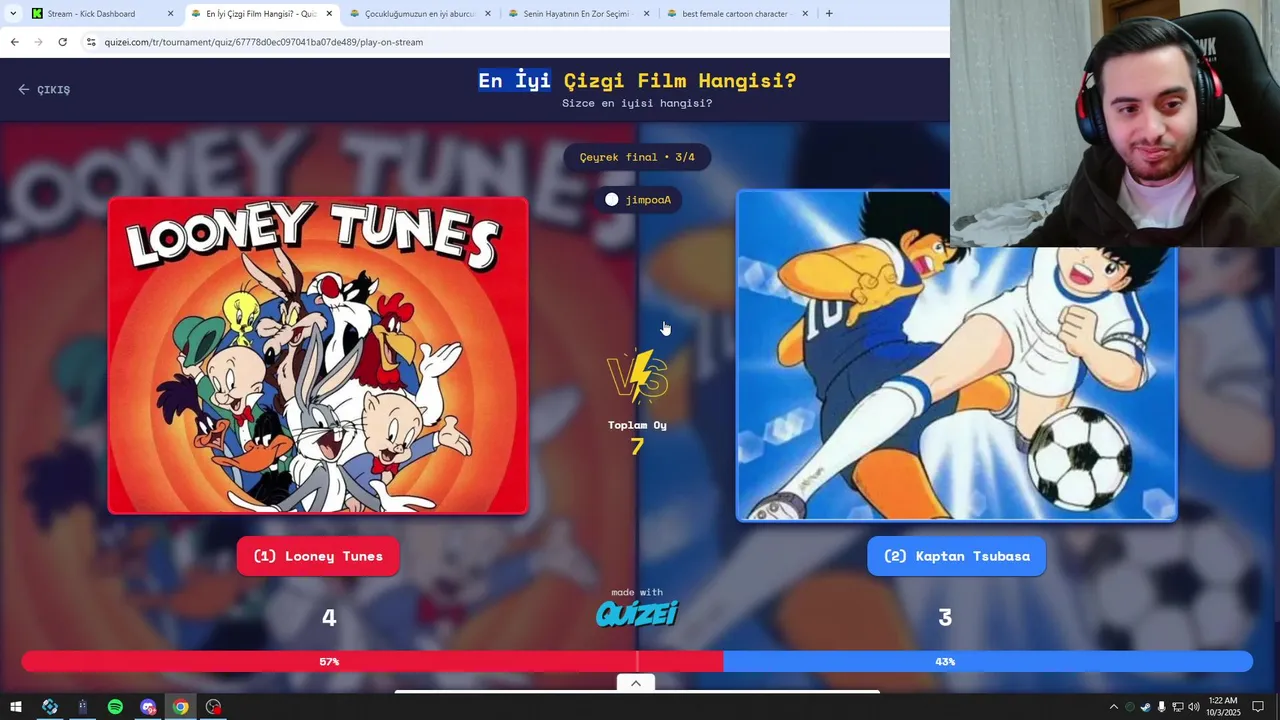Image resolution: width=1280 pixels, height=720 pixels.
Task: Click the jimpoaA voter chip
Action: click(x=638, y=200)
